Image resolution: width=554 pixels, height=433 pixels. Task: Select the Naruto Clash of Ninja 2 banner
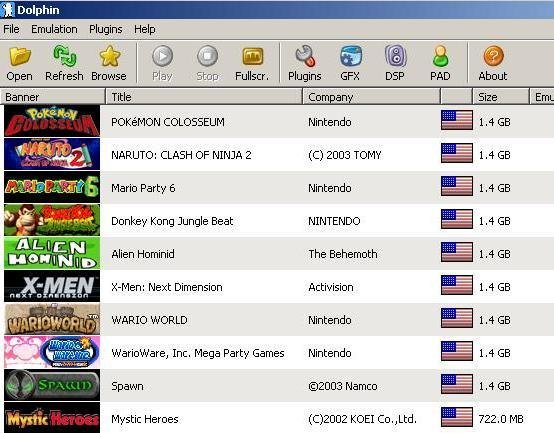(x=52, y=154)
